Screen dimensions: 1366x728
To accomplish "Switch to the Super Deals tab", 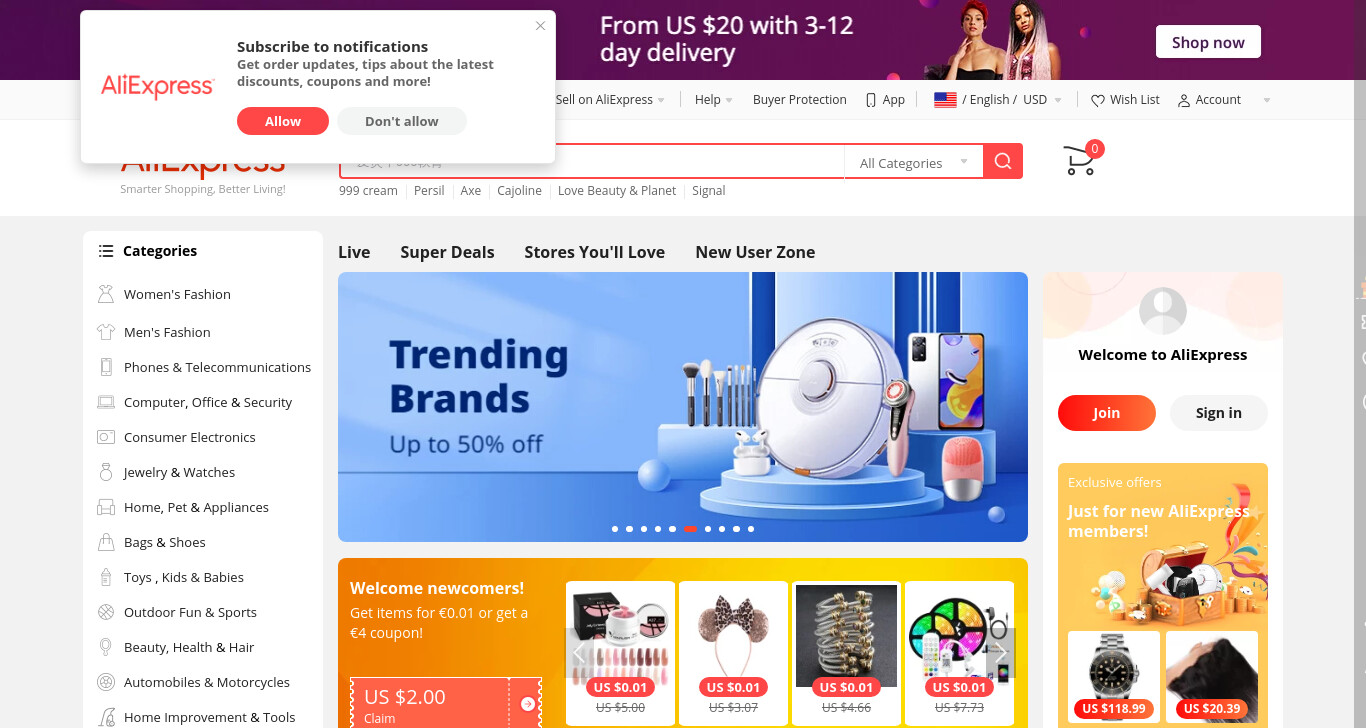I will [447, 252].
